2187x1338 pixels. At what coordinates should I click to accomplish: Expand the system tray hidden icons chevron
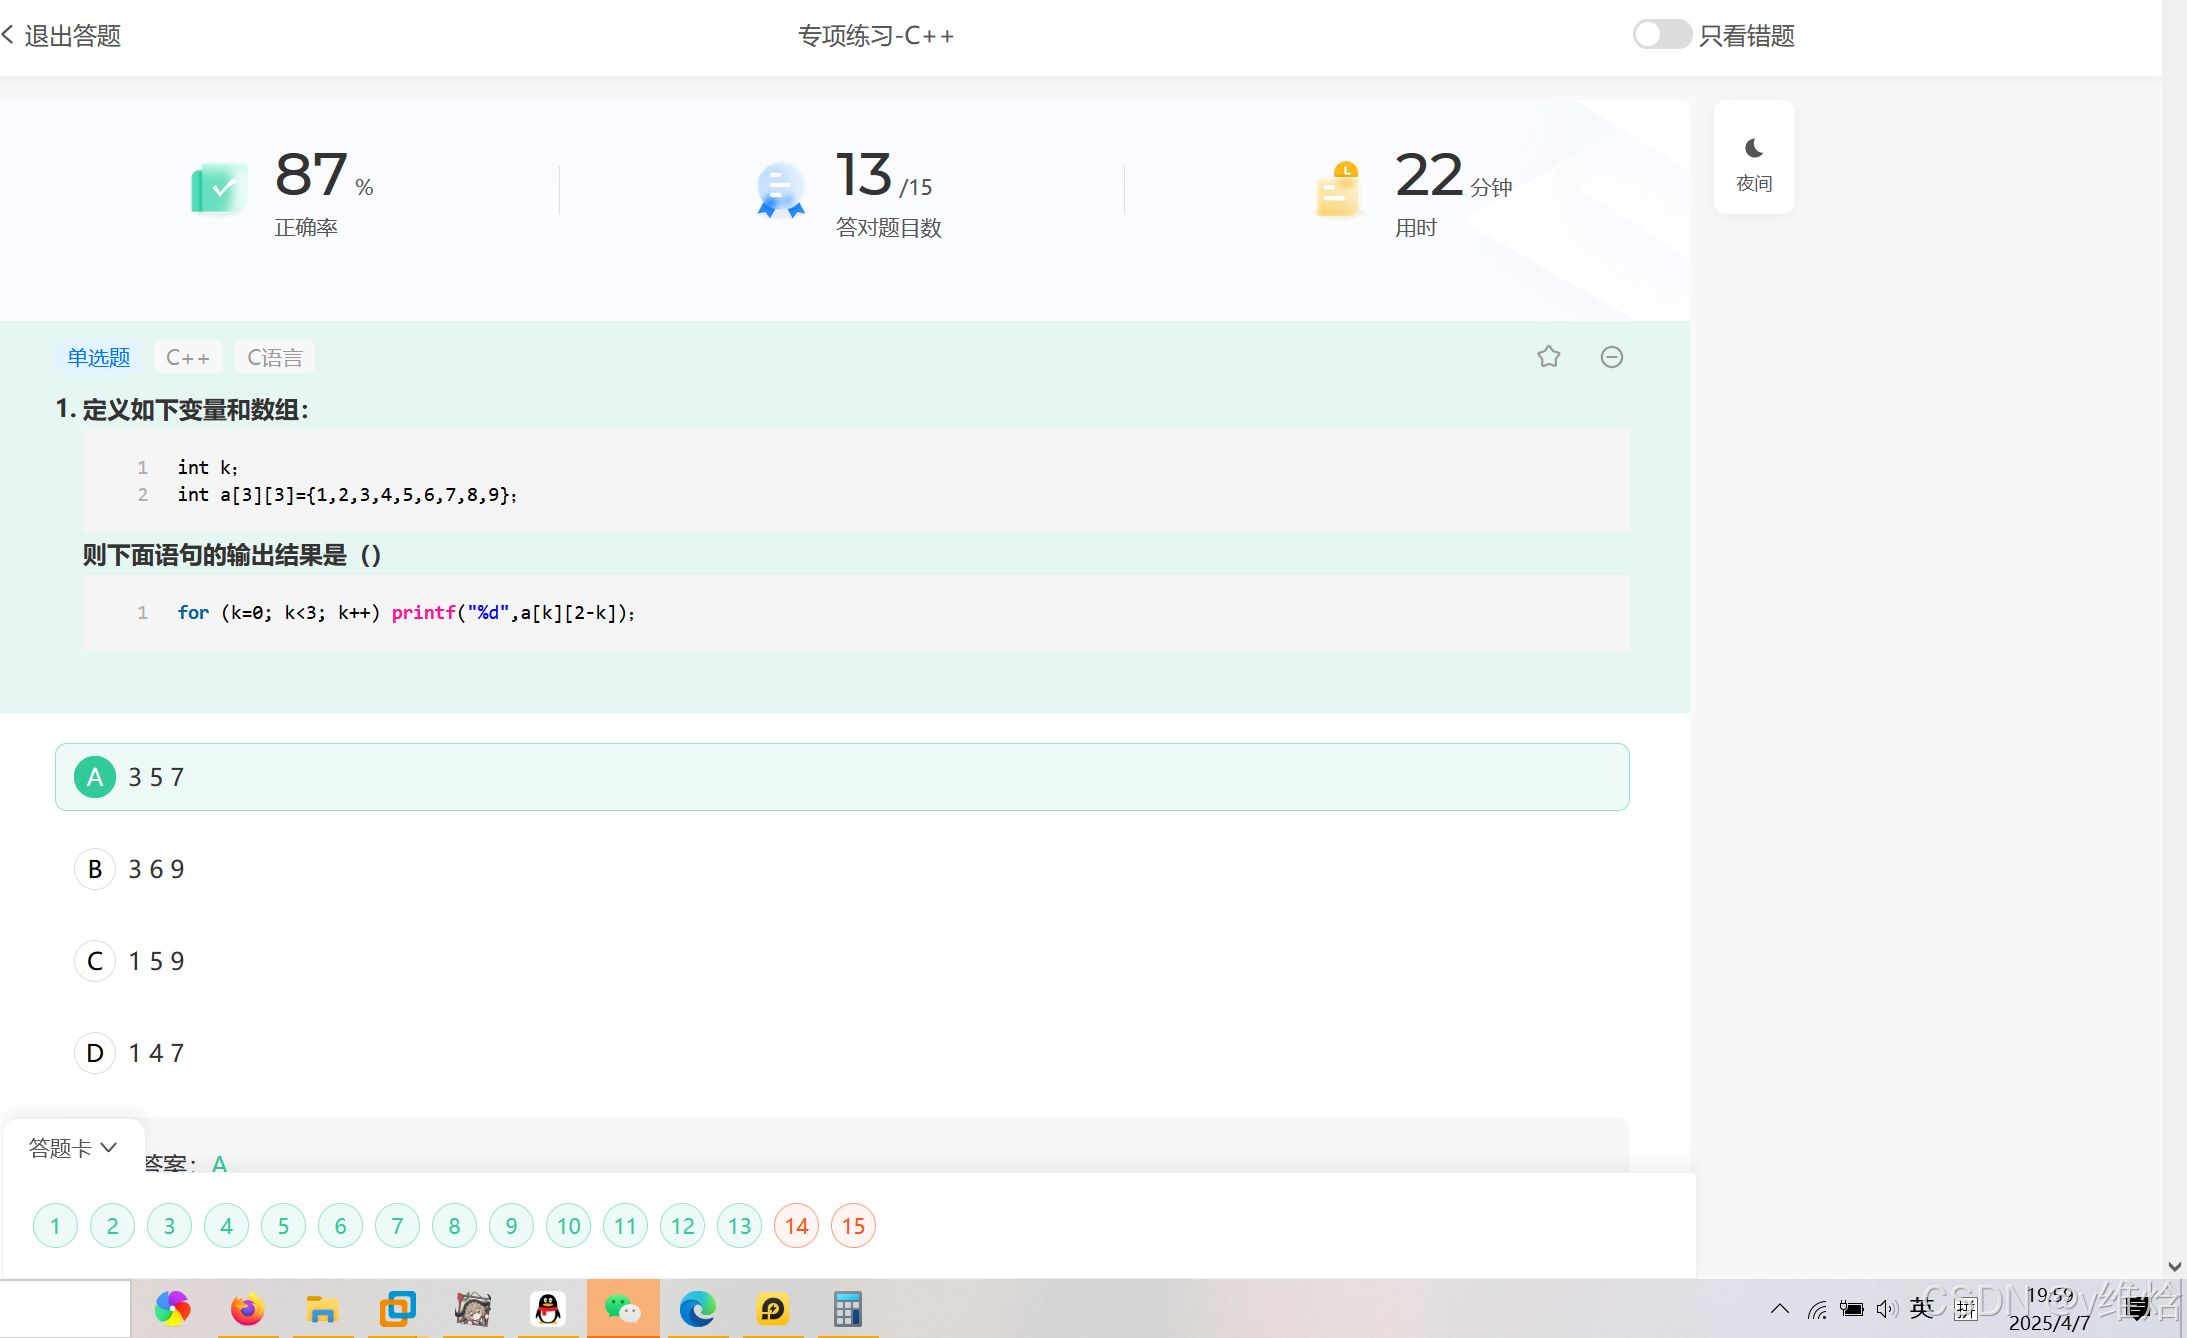[x=1779, y=1308]
